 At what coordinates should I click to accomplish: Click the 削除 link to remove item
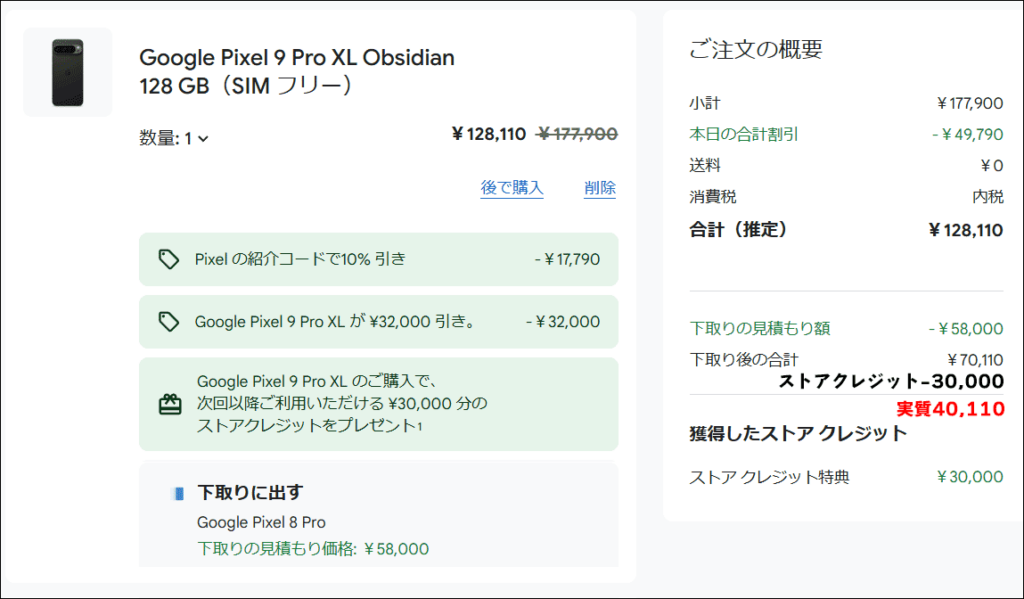coord(600,188)
